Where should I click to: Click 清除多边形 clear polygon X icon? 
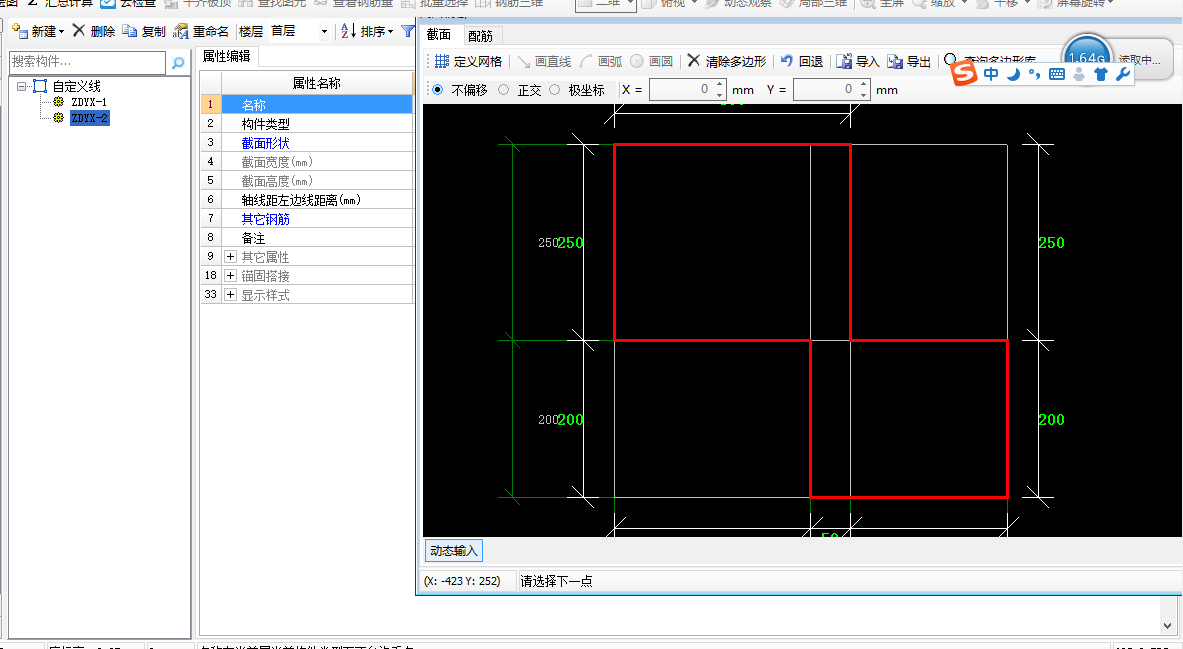coord(693,60)
